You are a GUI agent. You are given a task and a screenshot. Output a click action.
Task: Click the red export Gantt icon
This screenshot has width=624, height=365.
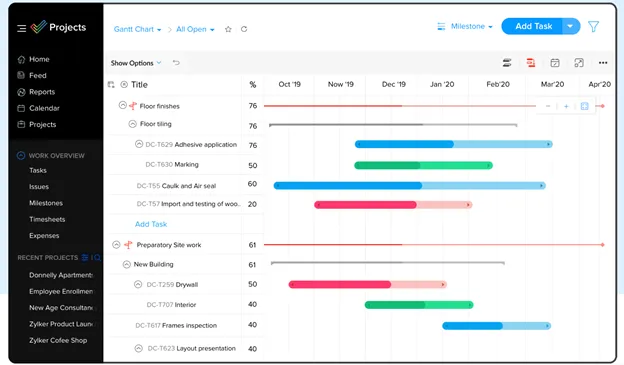[x=530, y=62]
